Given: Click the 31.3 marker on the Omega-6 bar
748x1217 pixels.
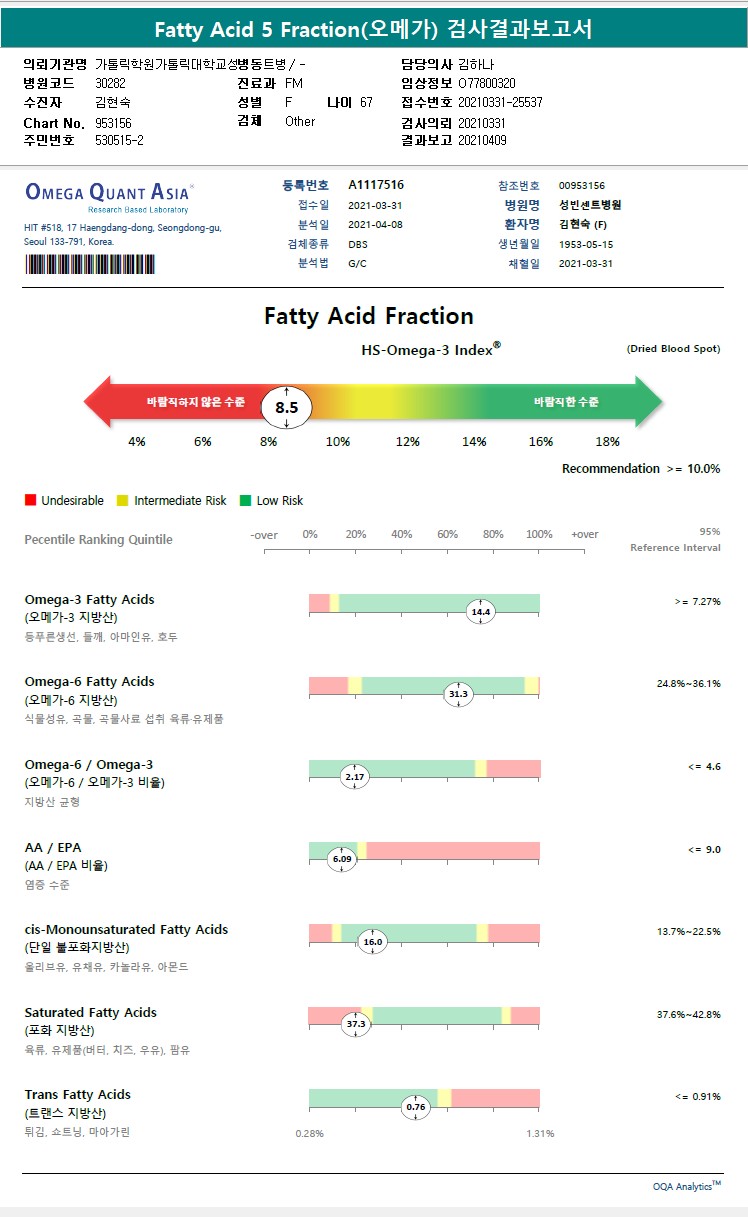Looking at the screenshot, I should pos(458,694).
